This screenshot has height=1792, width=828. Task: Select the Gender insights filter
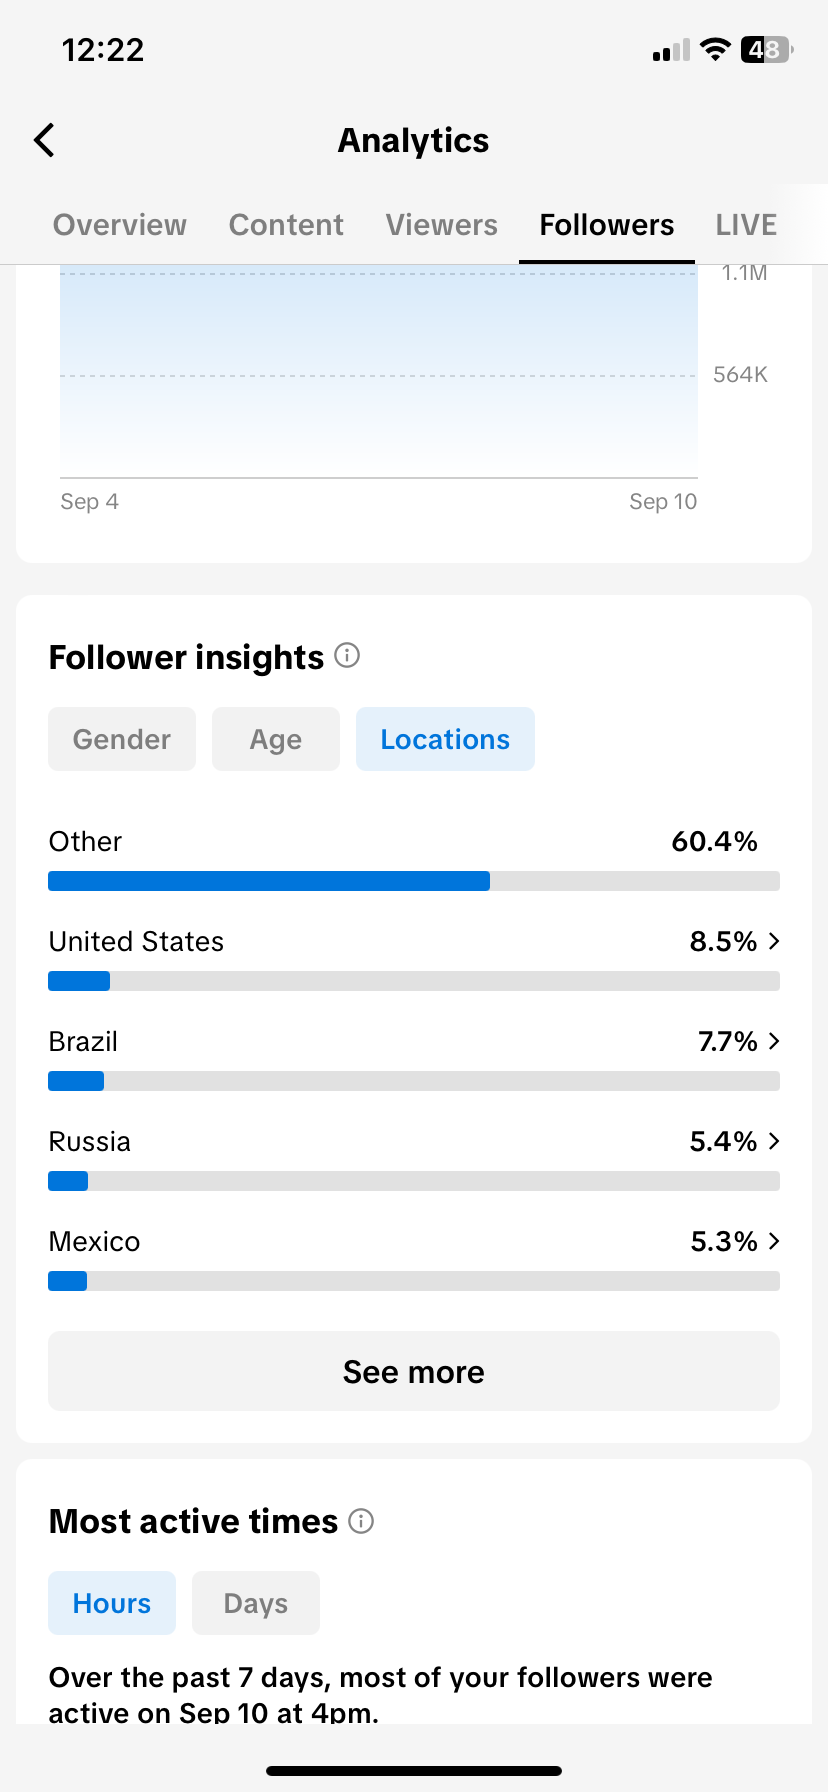click(122, 739)
